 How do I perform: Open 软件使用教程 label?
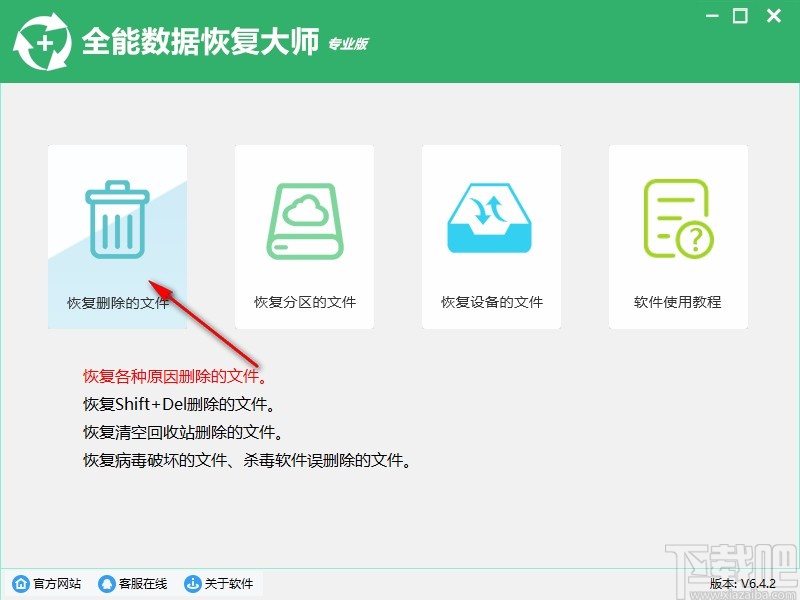[678, 302]
